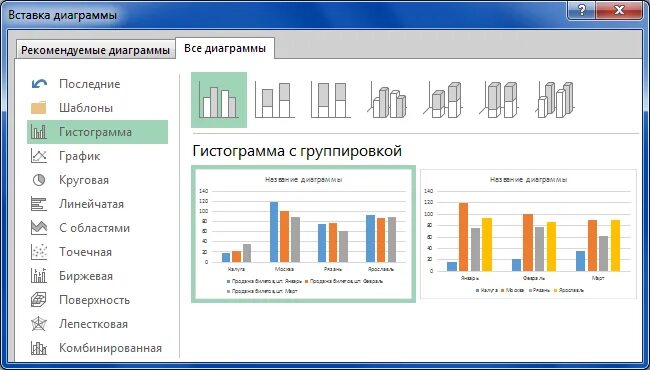Viewport: 650px width, 370px height.
Task: Select the 100% stacked column subtype icon
Action: tap(330, 100)
